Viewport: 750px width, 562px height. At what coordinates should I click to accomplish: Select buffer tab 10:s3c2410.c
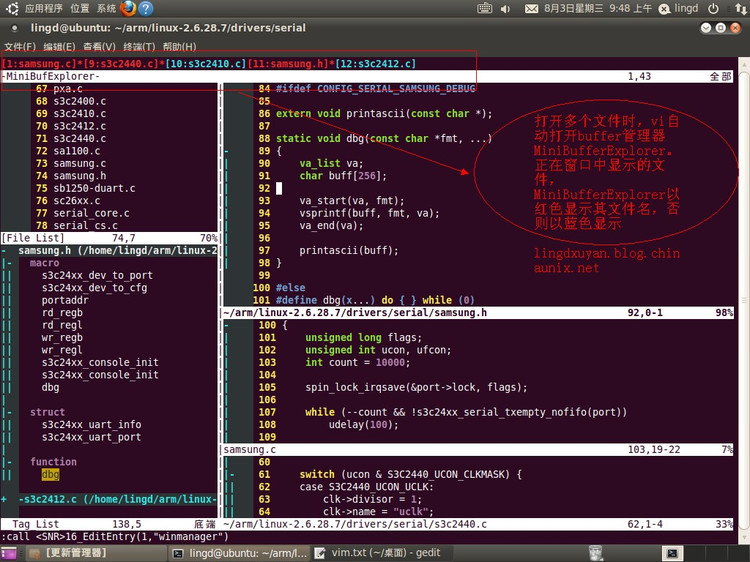pyautogui.click(x=206, y=64)
